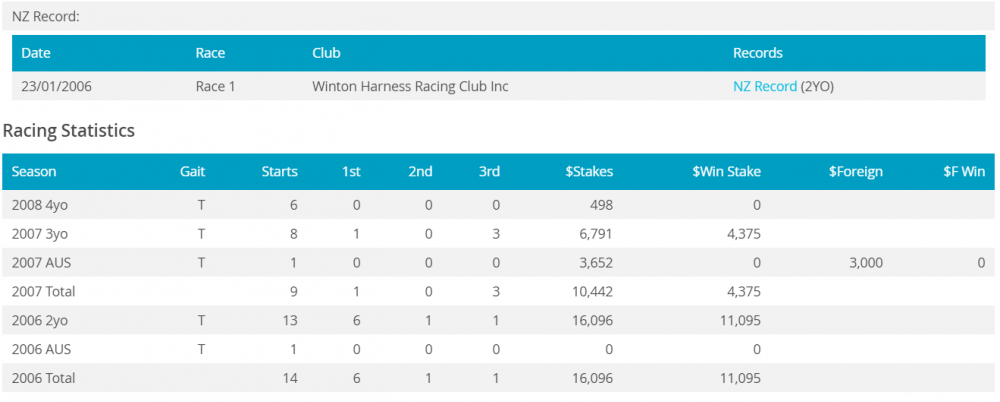Open the NZ Record link
Viewport: 1000px width, 402px height.
pos(764,86)
